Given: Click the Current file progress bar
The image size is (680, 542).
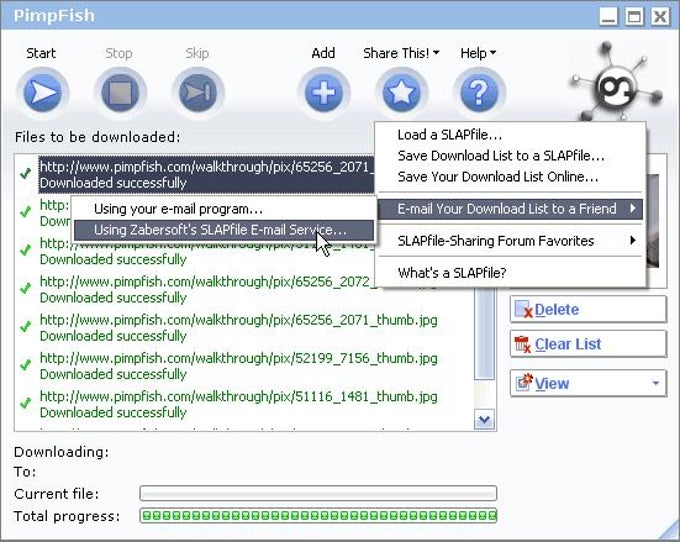Looking at the screenshot, I should click(x=318, y=493).
